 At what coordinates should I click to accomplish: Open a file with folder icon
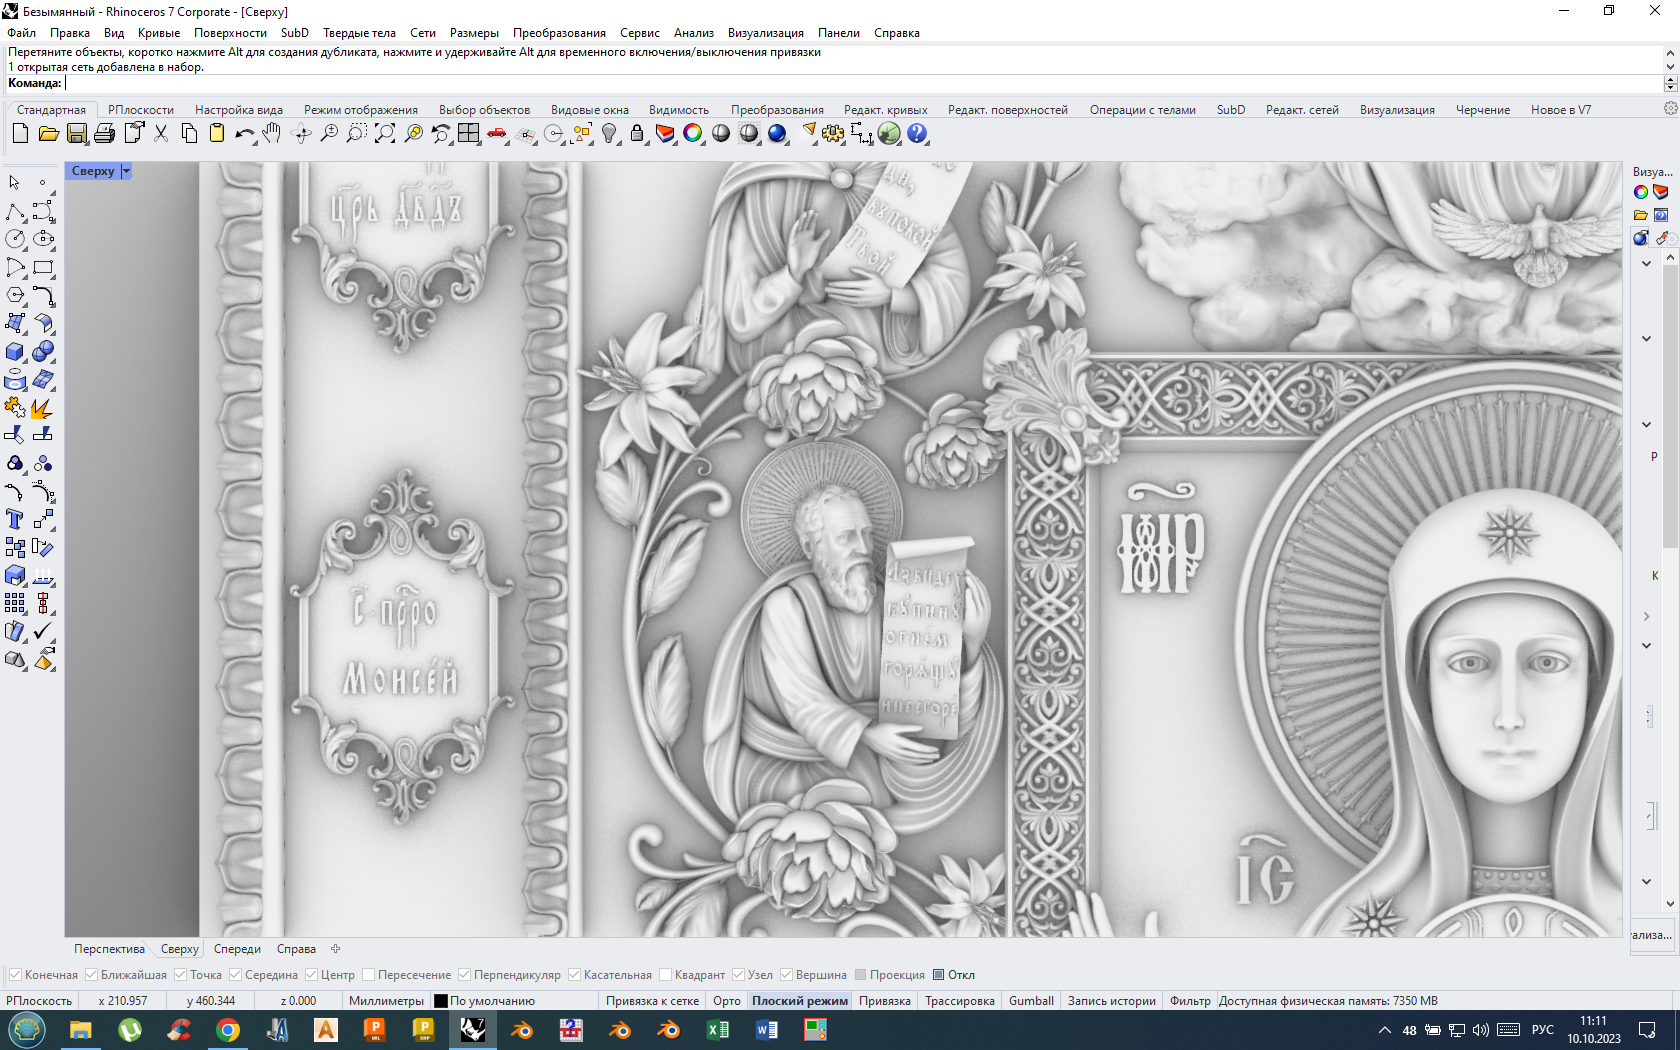click(x=48, y=133)
